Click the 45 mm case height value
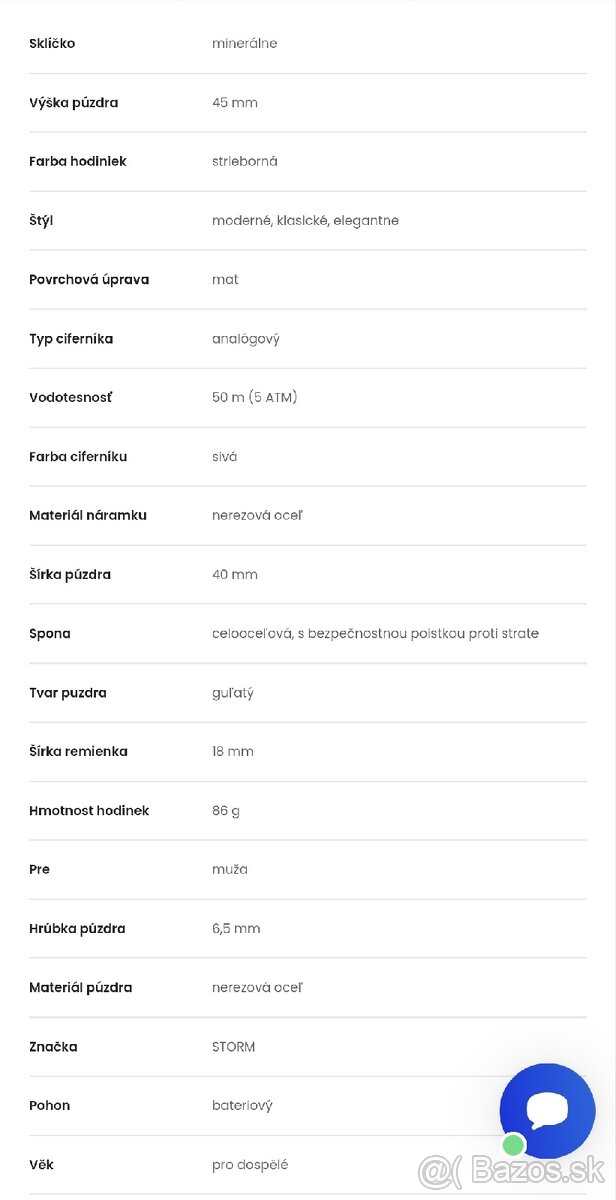The height and width of the screenshot is (1200, 616). coord(235,103)
